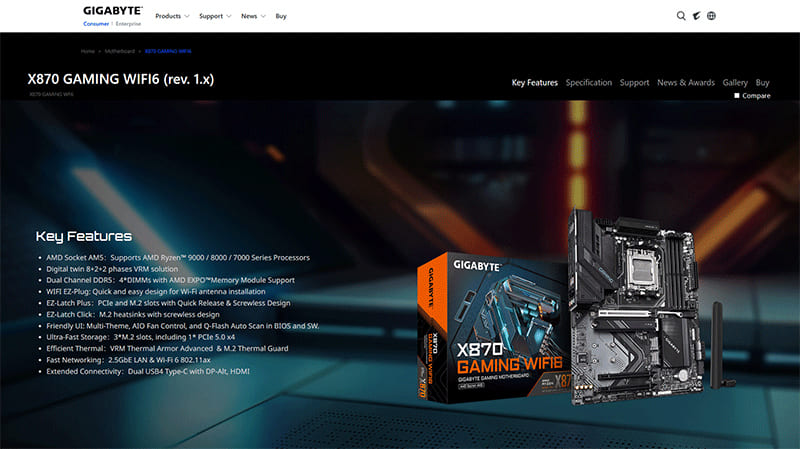Open the News & Awards tab
Image resolution: width=800 pixels, height=449 pixels.
686,83
